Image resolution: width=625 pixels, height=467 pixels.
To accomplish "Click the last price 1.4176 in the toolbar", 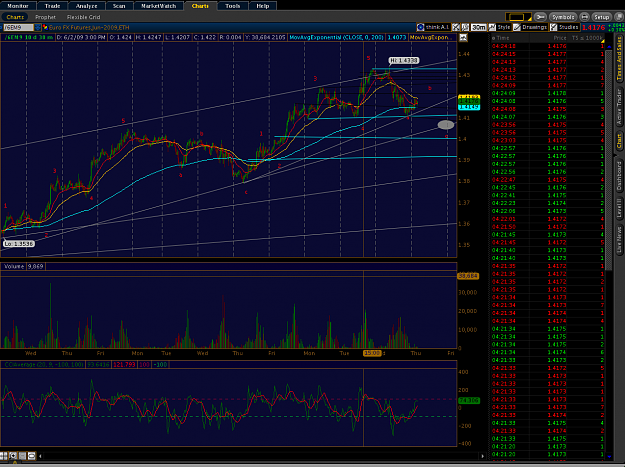I will [x=593, y=27].
